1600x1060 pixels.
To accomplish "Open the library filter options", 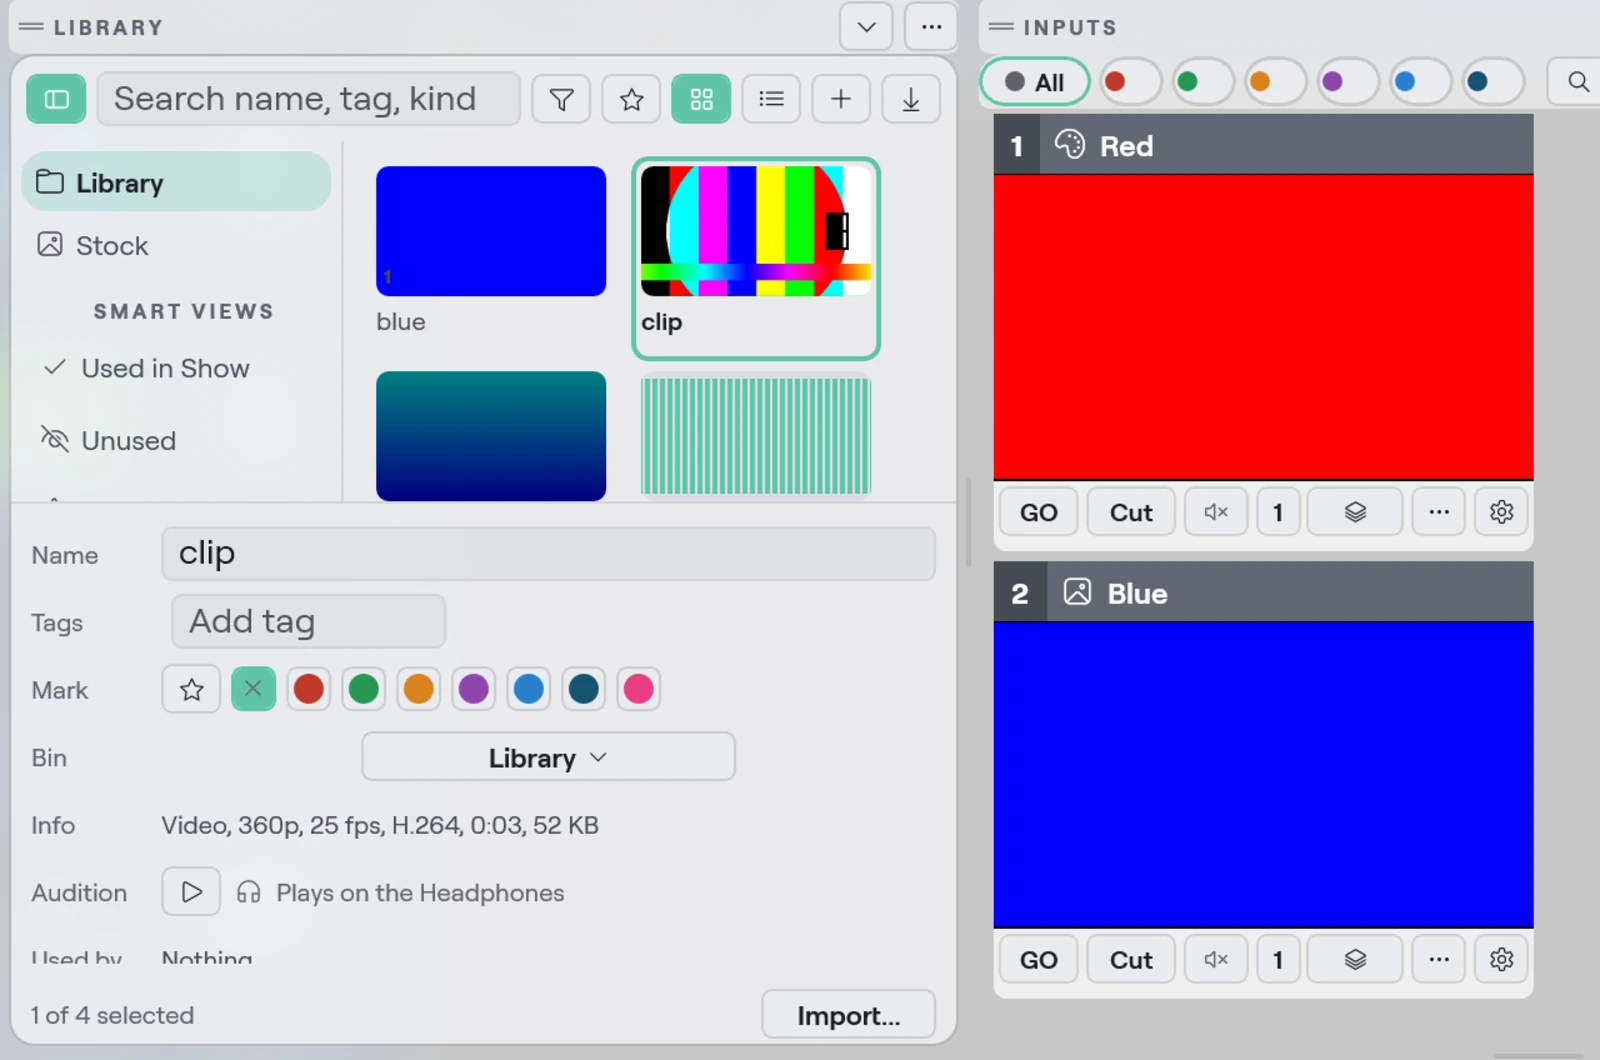I will [561, 99].
